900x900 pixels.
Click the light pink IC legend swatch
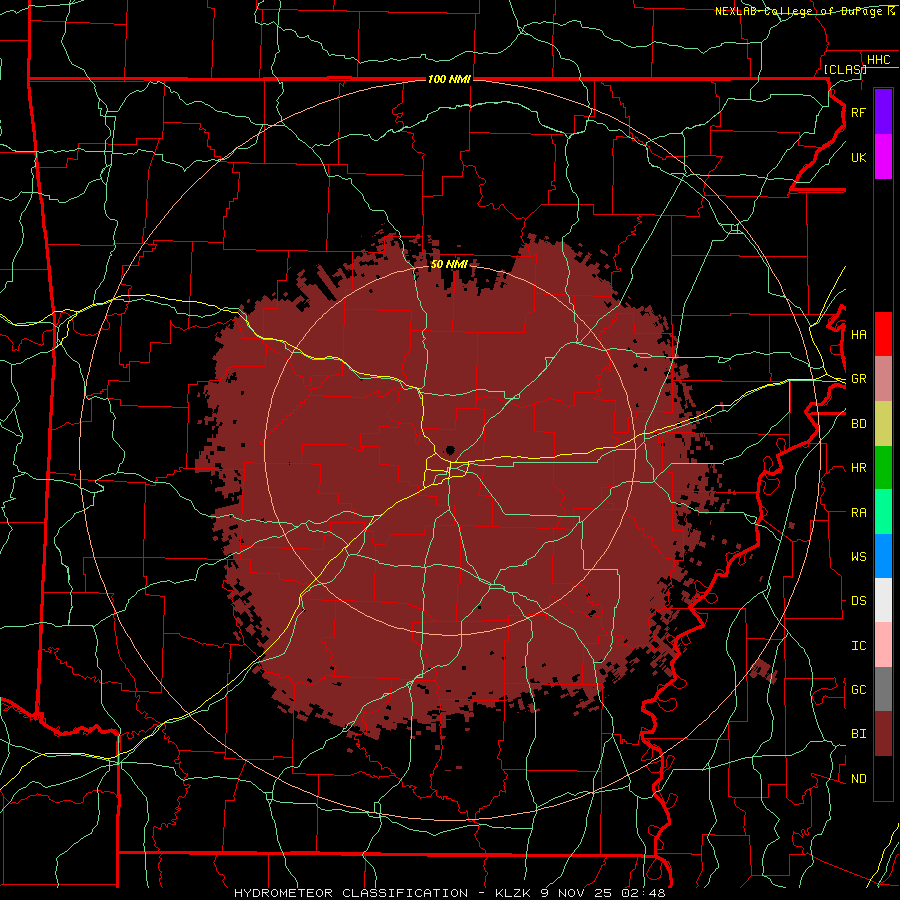pos(883,645)
